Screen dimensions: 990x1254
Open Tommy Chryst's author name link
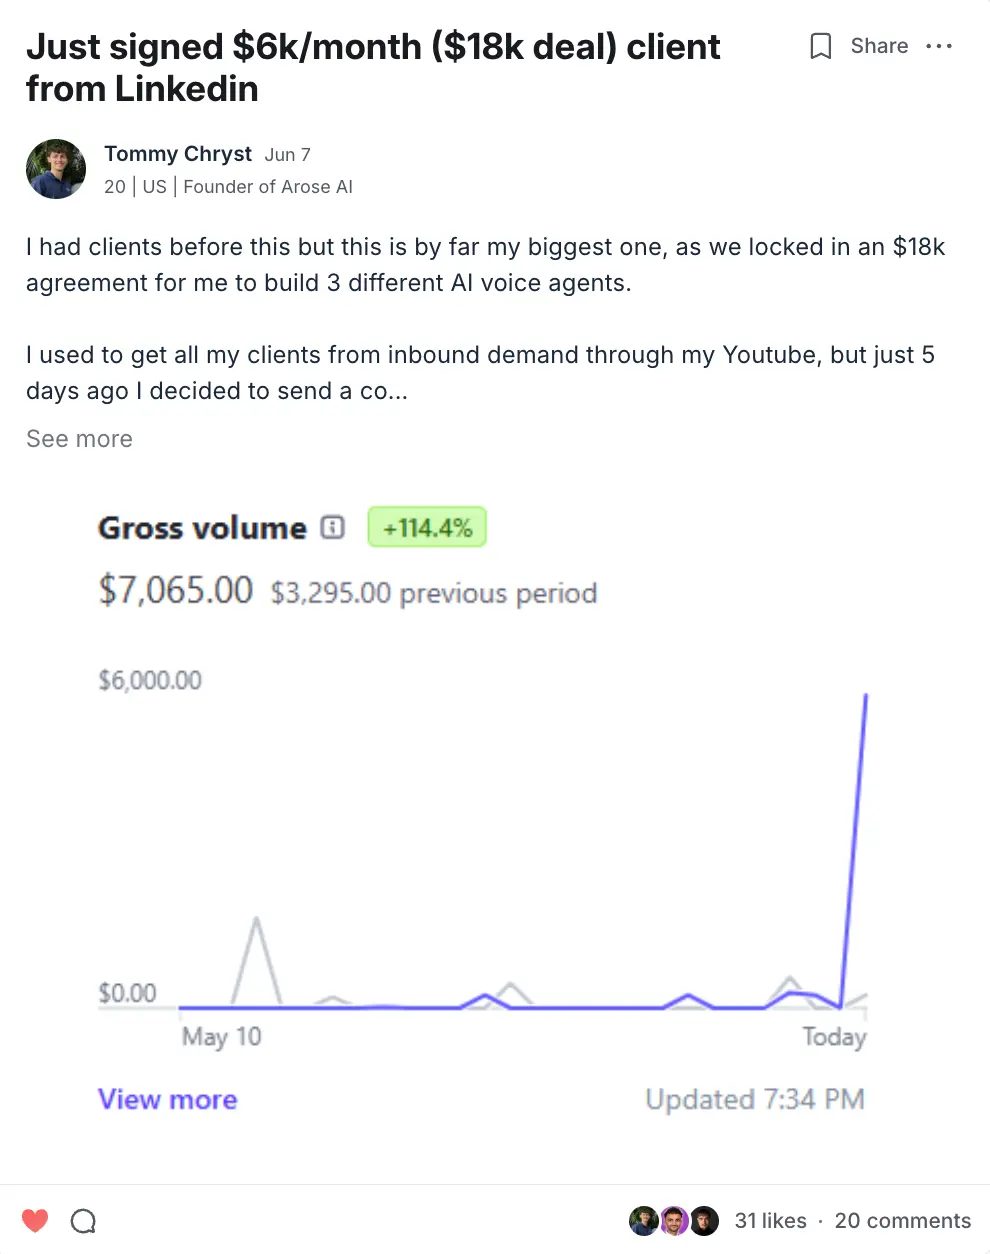[178, 154]
